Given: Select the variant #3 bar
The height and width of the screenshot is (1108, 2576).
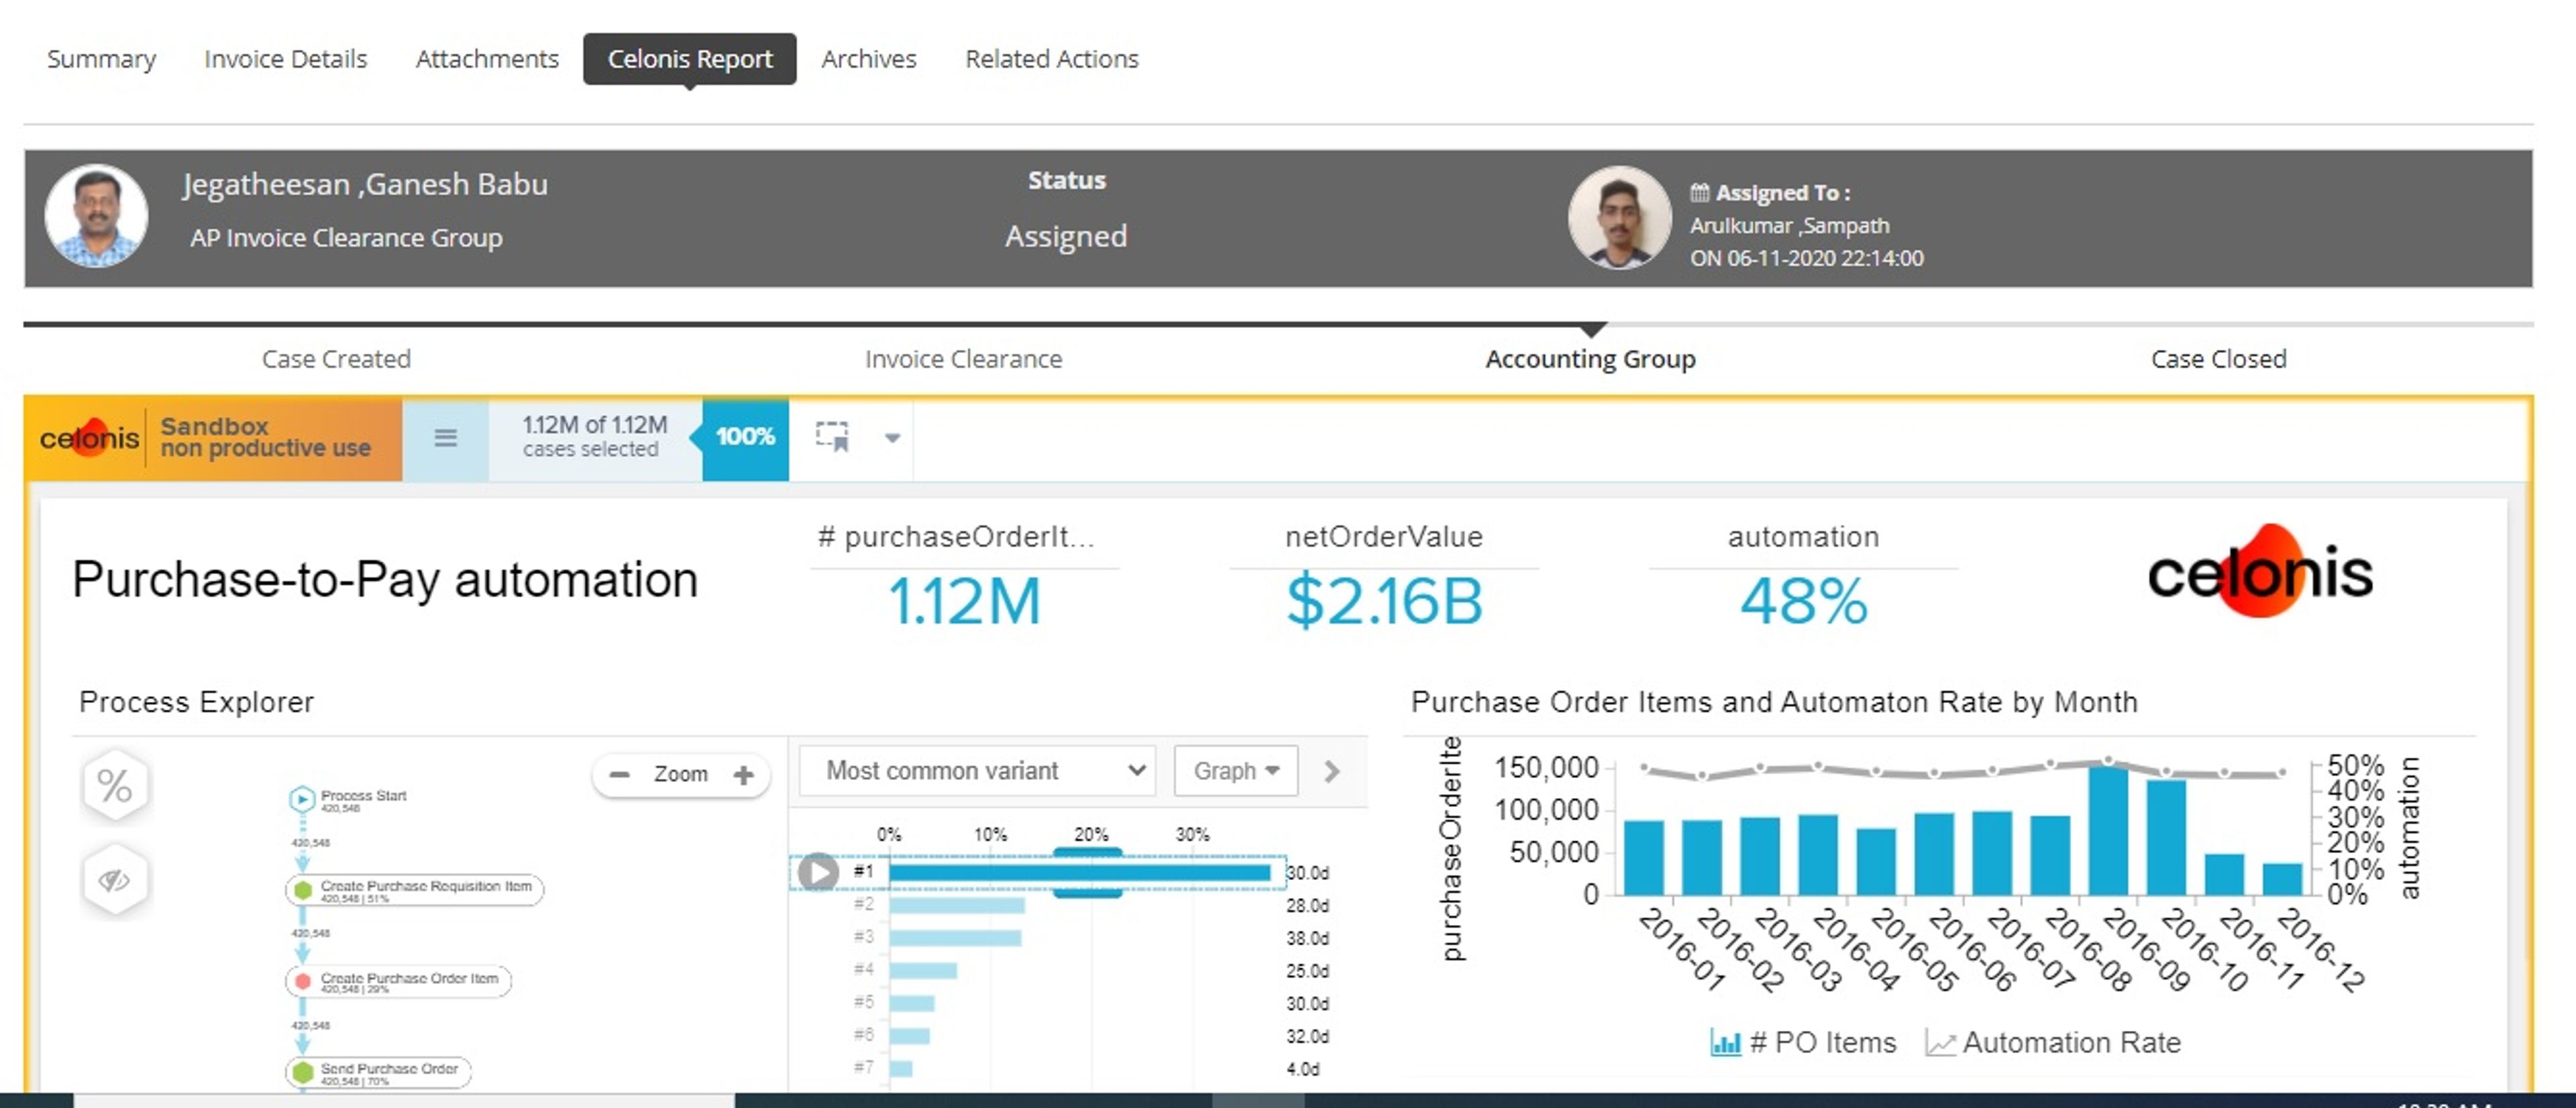Looking at the screenshot, I should pos(955,938).
